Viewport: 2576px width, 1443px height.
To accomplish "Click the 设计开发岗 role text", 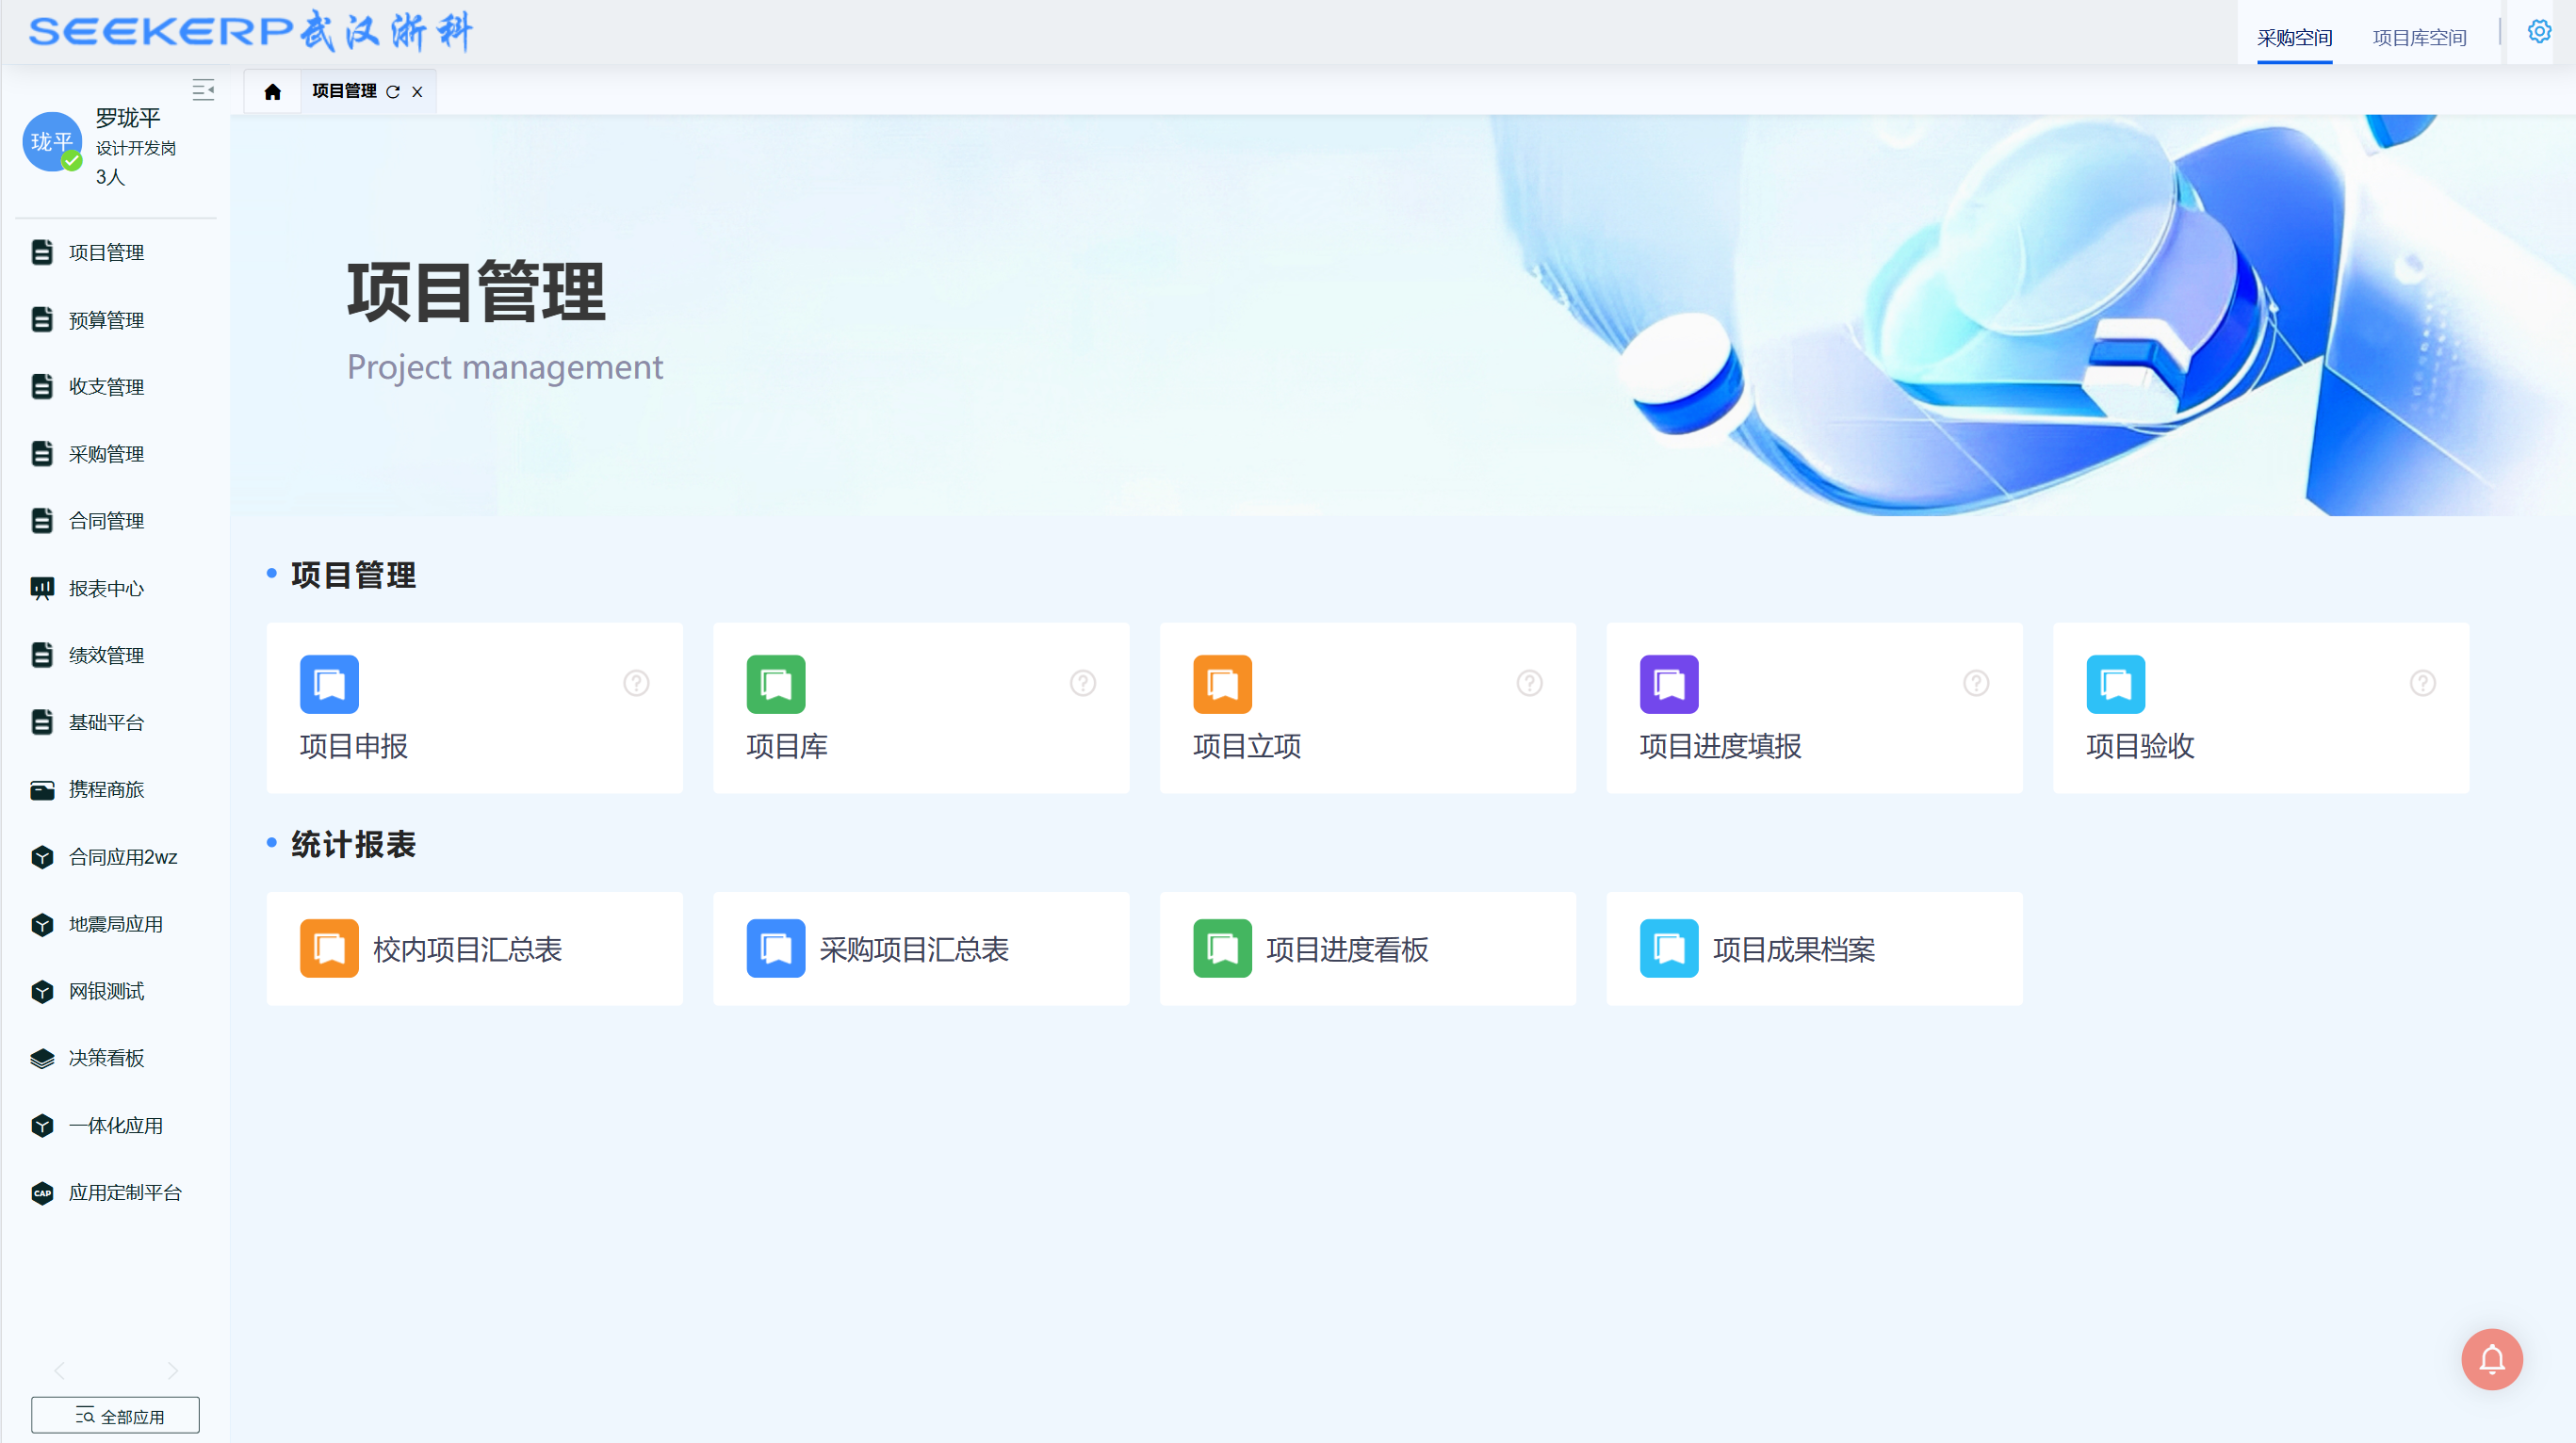I will (136, 148).
